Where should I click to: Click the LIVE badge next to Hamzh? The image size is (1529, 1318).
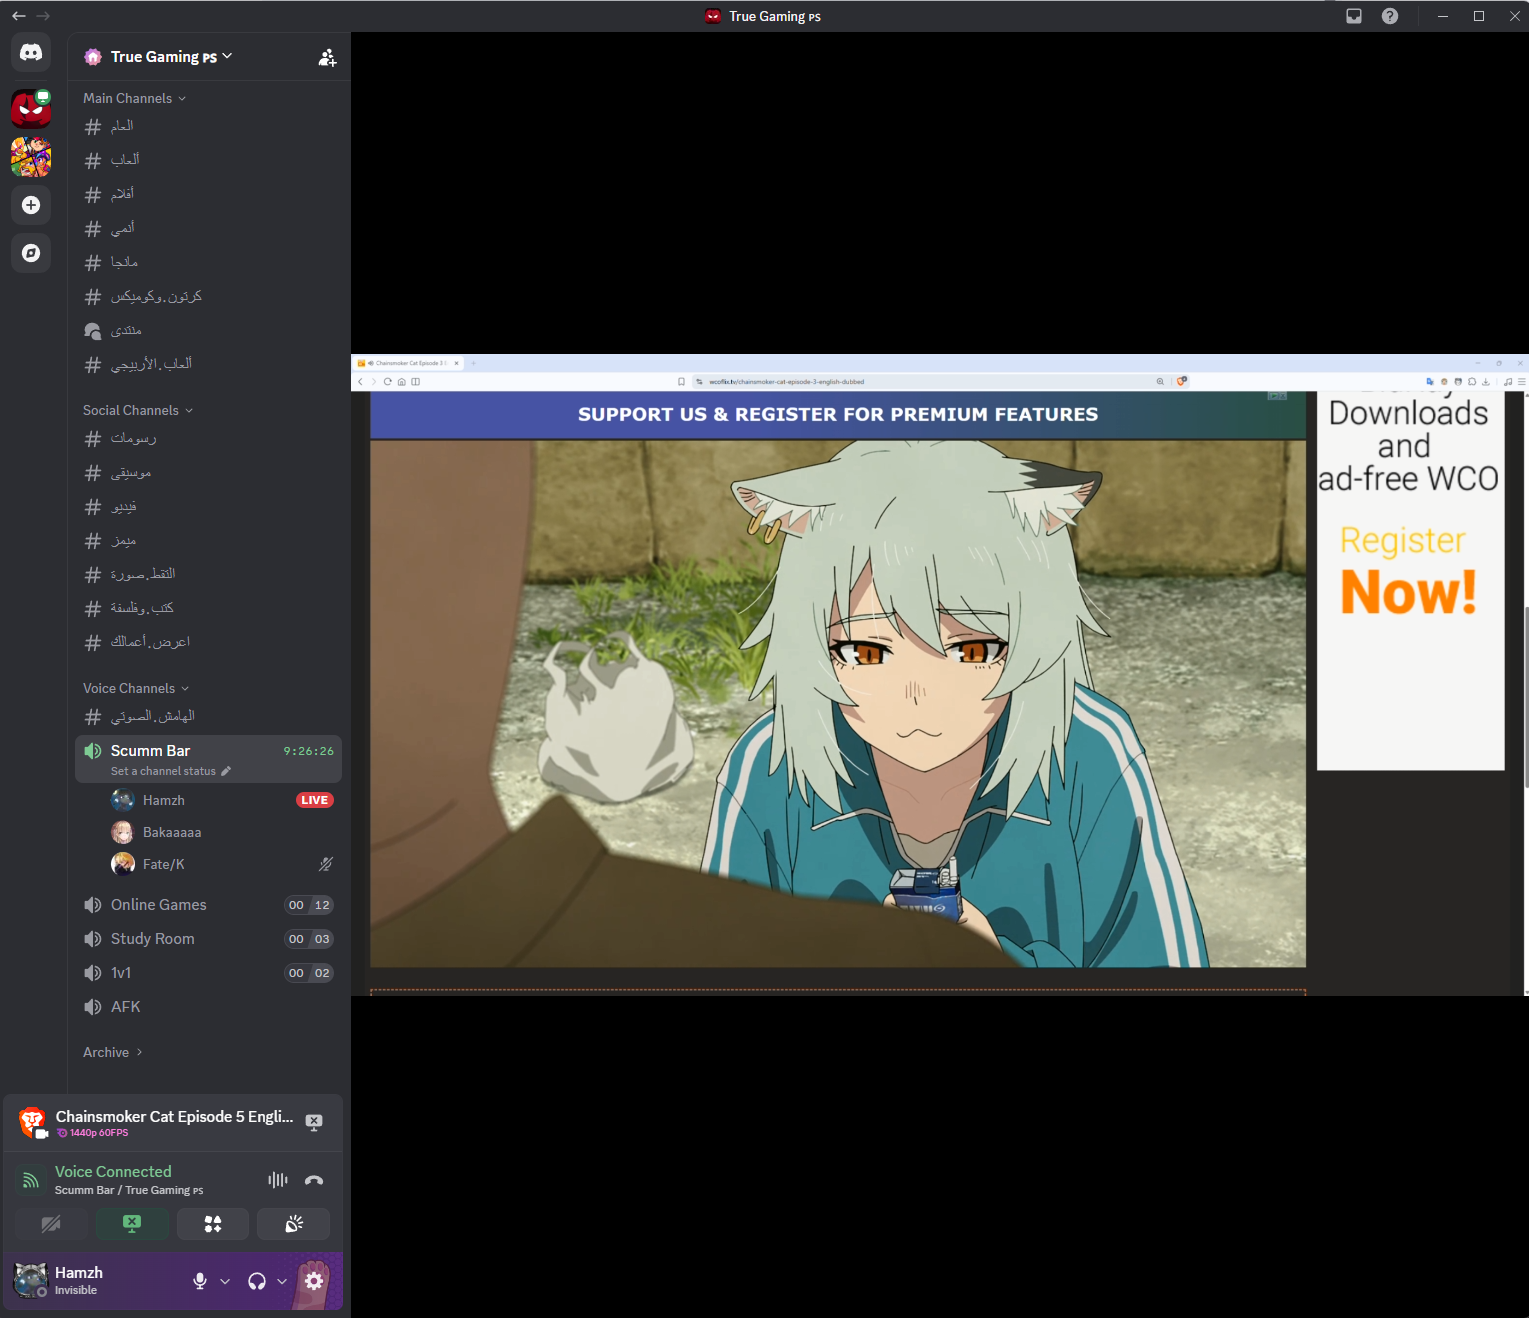point(315,800)
